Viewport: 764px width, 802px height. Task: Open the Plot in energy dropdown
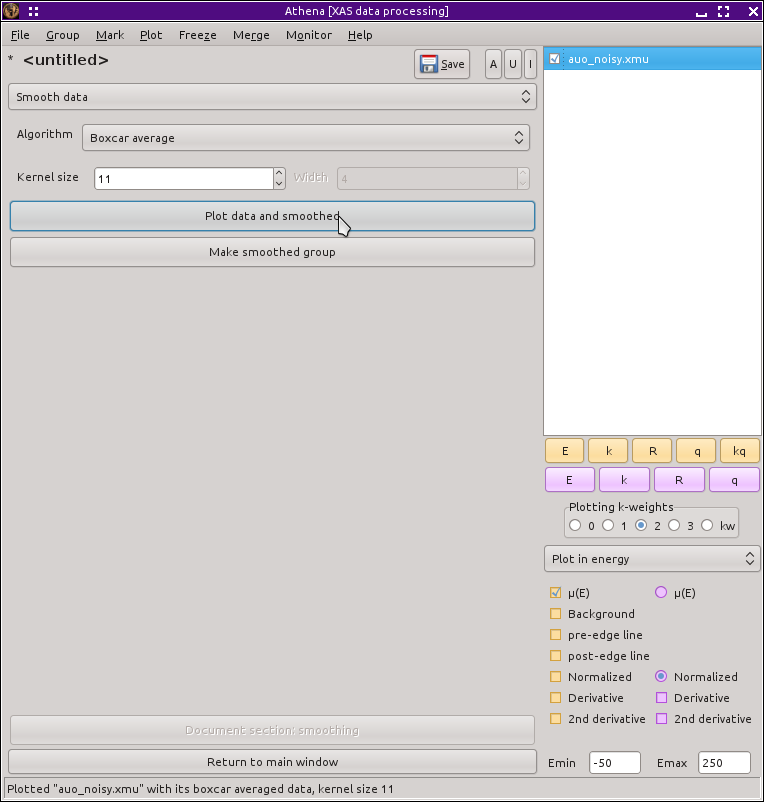coord(652,559)
